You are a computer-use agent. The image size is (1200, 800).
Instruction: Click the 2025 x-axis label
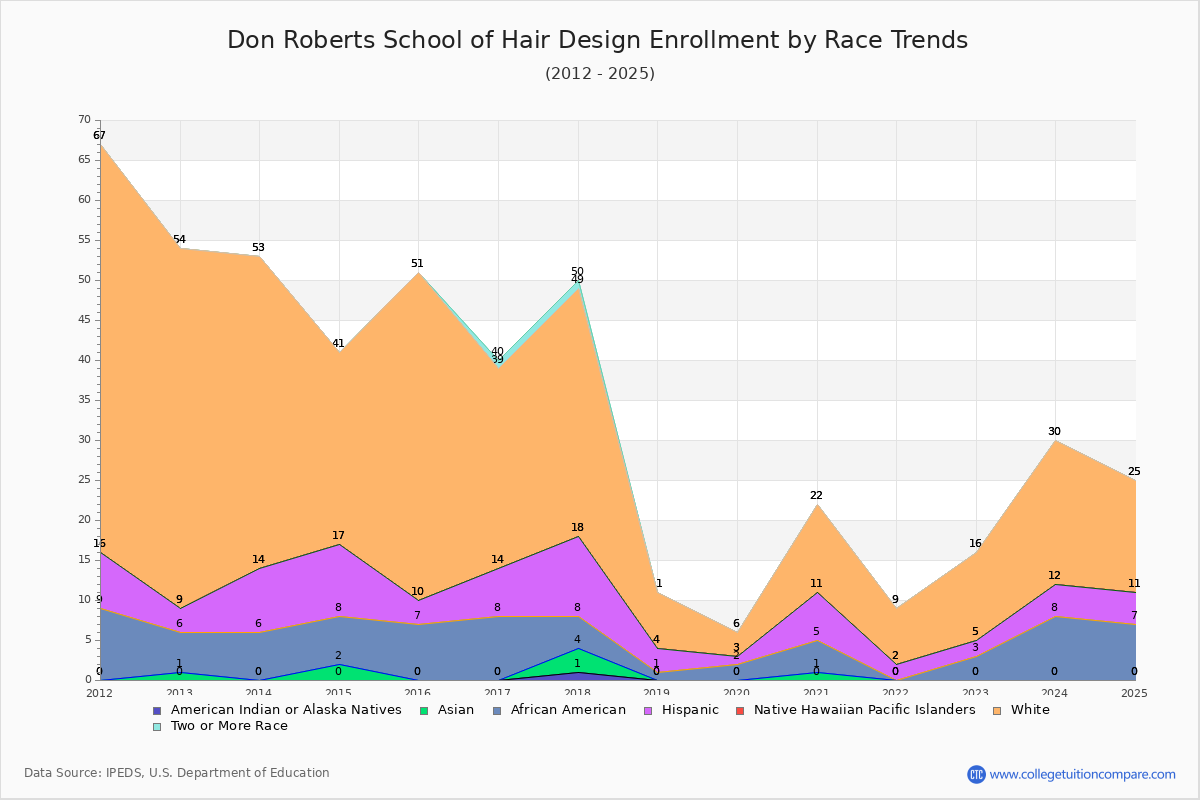point(1134,692)
